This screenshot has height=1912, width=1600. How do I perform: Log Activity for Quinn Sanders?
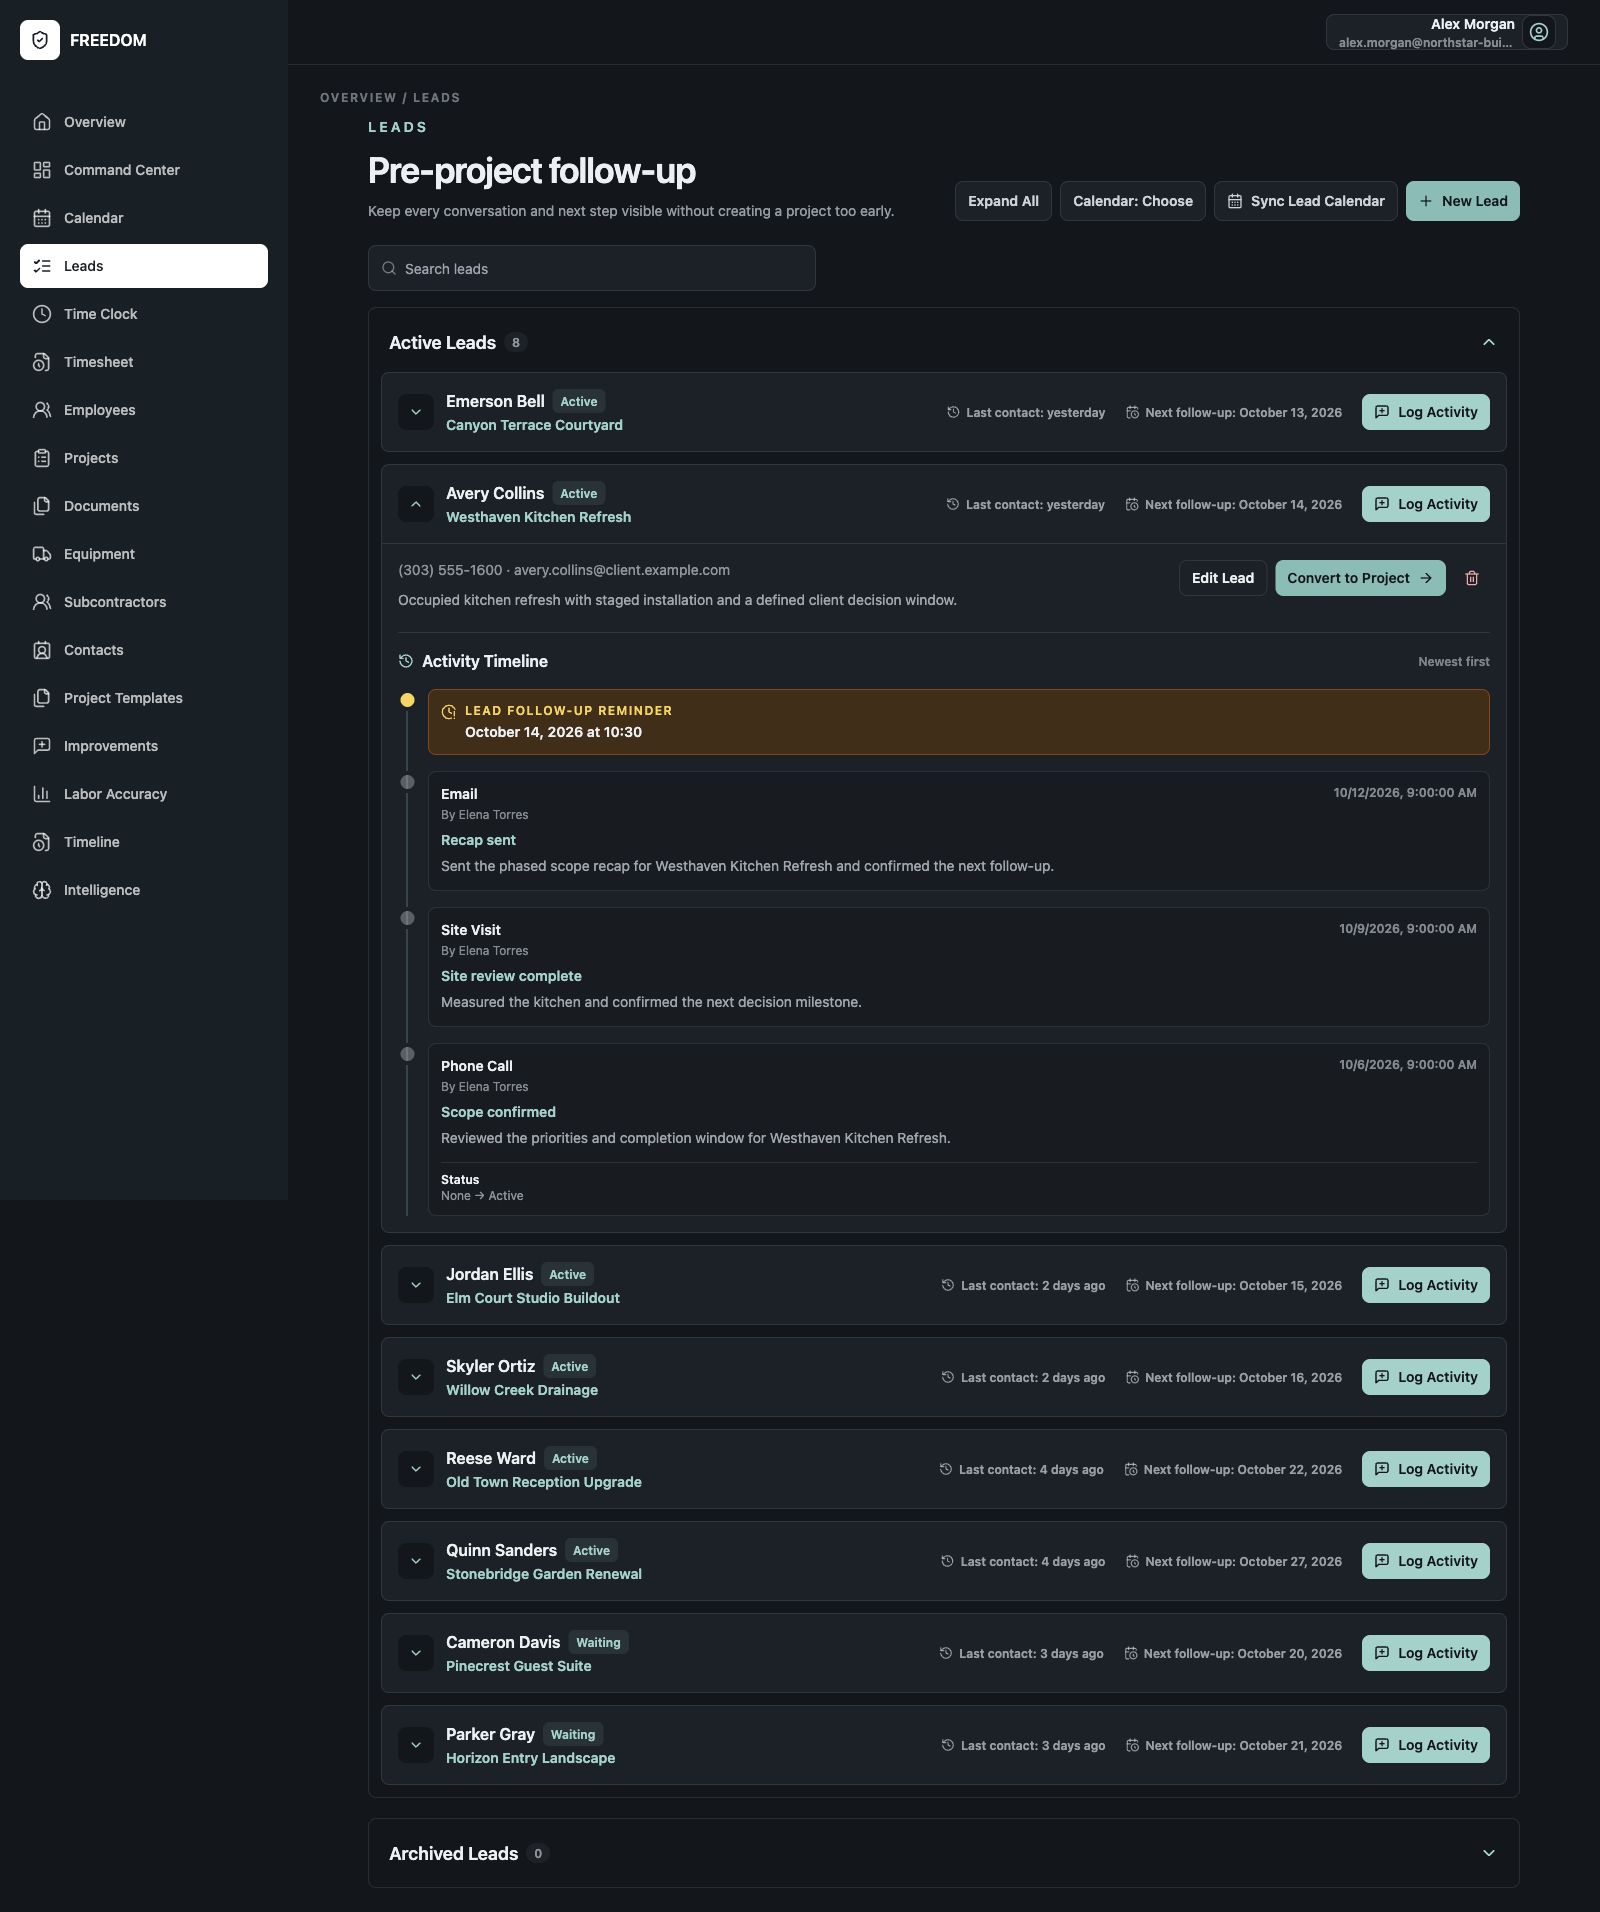click(1426, 1561)
